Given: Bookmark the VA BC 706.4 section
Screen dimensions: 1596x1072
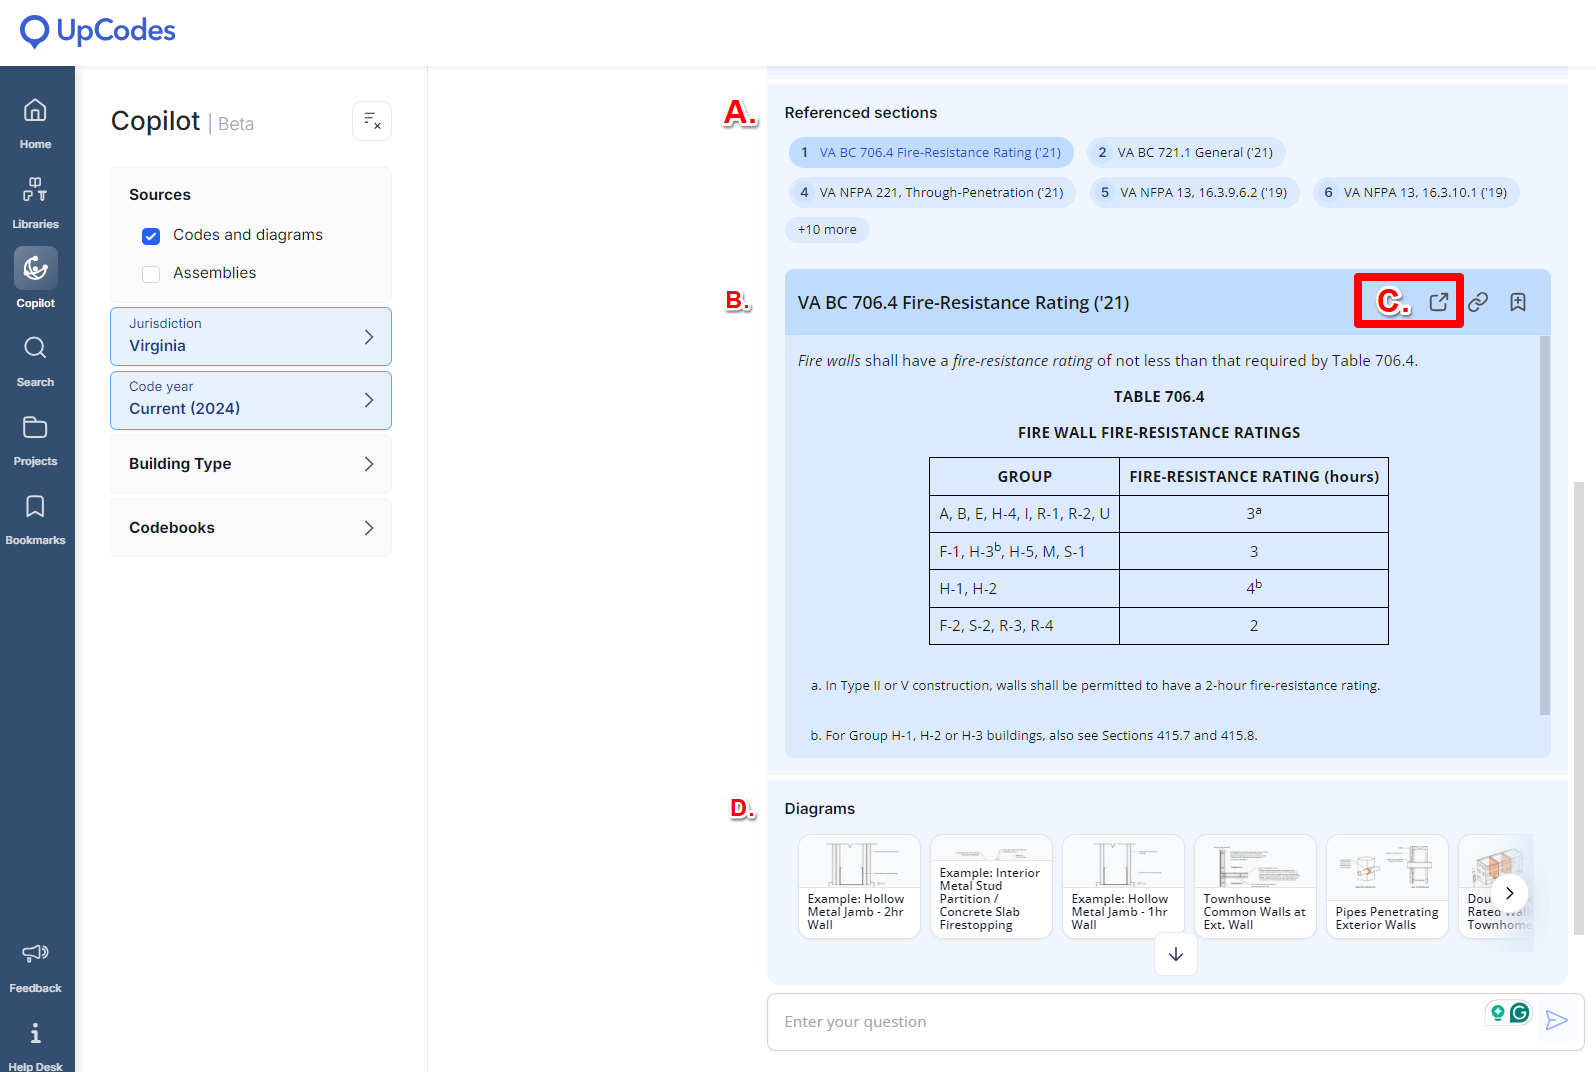Looking at the screenshot, I should [1518, 302].
